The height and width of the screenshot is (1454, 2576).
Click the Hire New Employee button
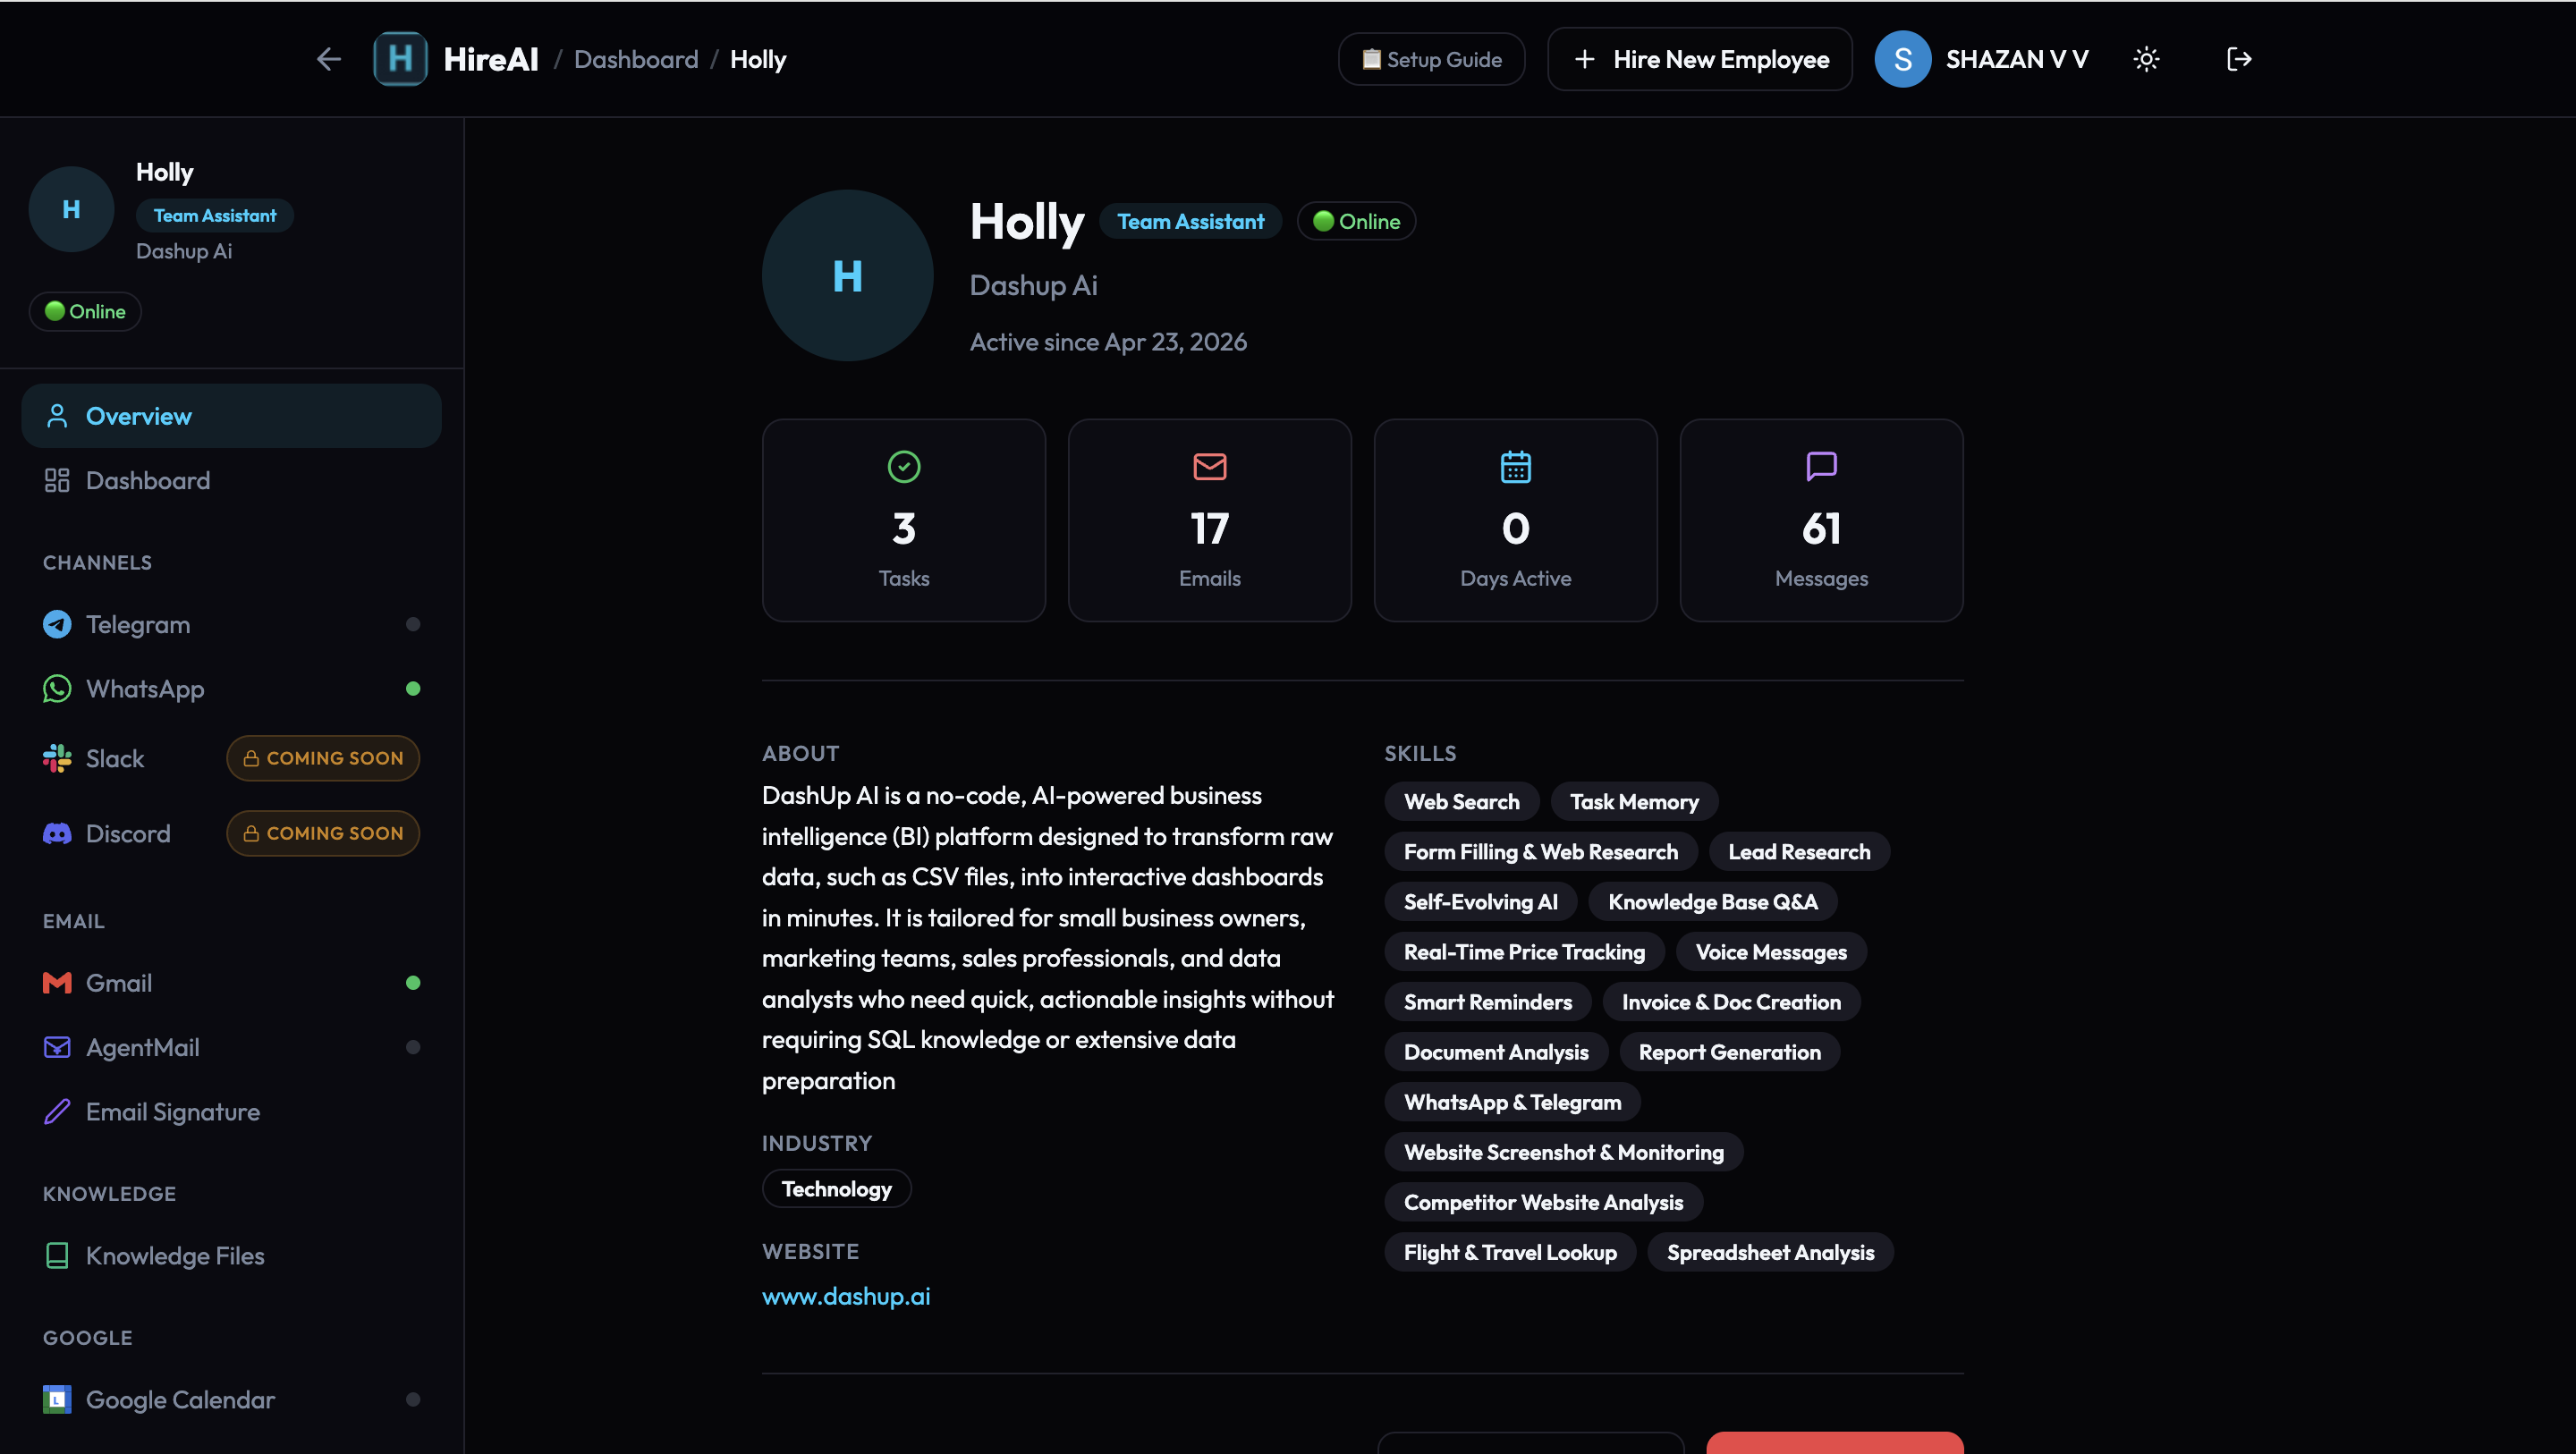point(1700,60)
